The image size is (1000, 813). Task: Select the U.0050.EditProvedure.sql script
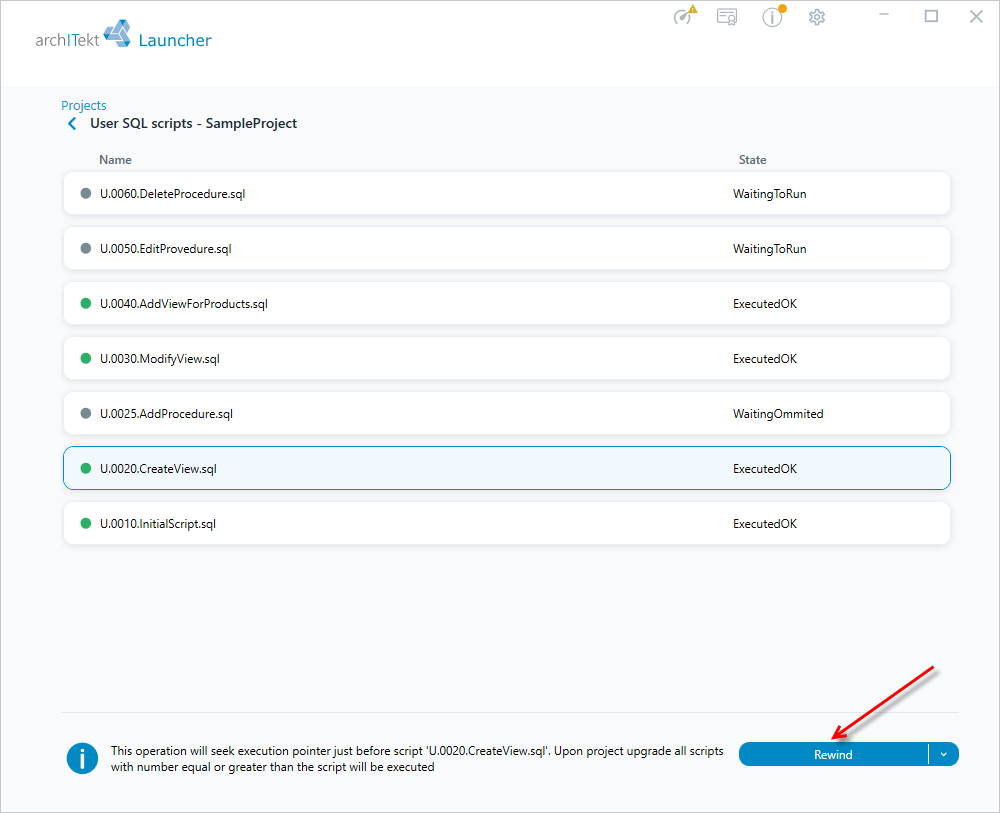(x=506, y=249)
